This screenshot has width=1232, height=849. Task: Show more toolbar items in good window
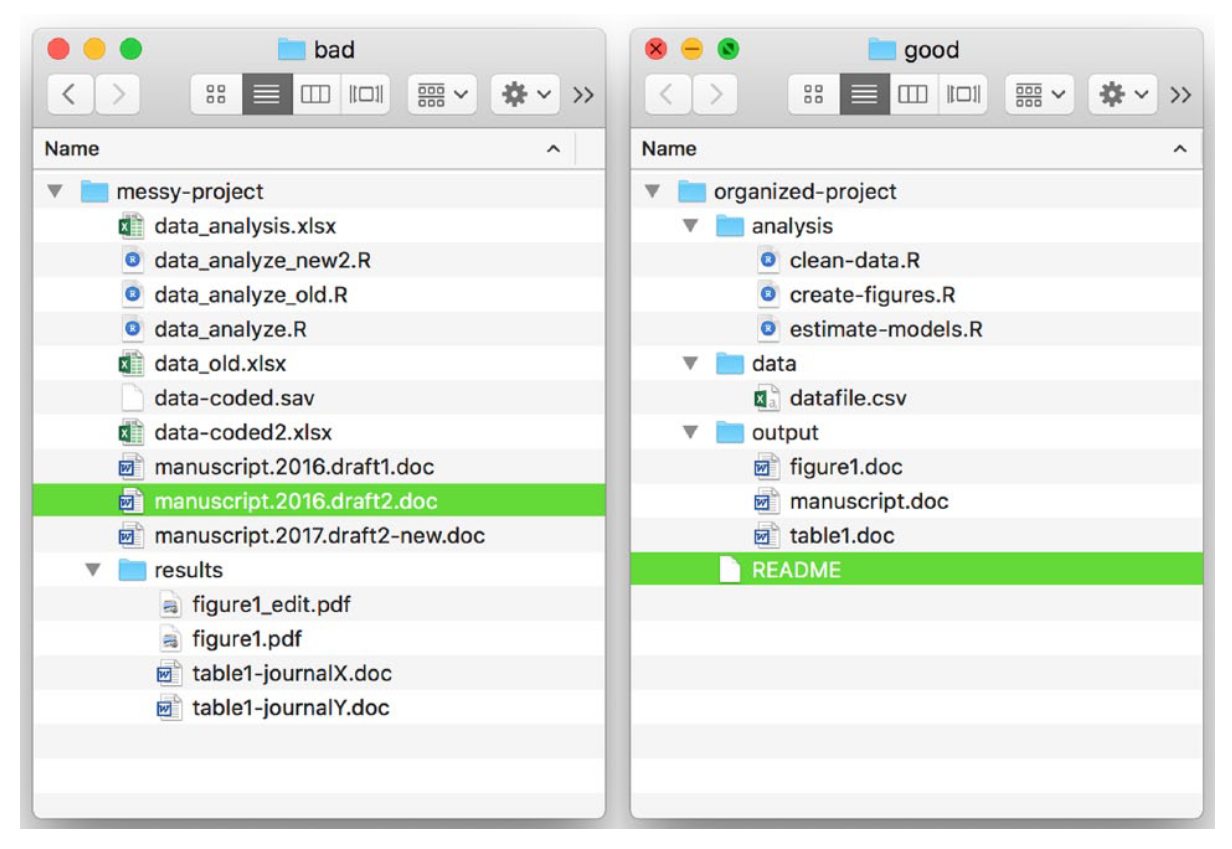(x=1180, y=95)
